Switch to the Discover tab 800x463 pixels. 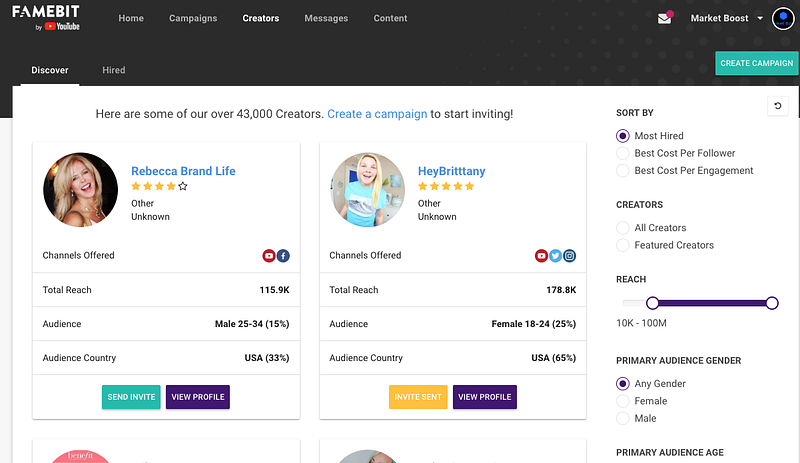point(50,70)
